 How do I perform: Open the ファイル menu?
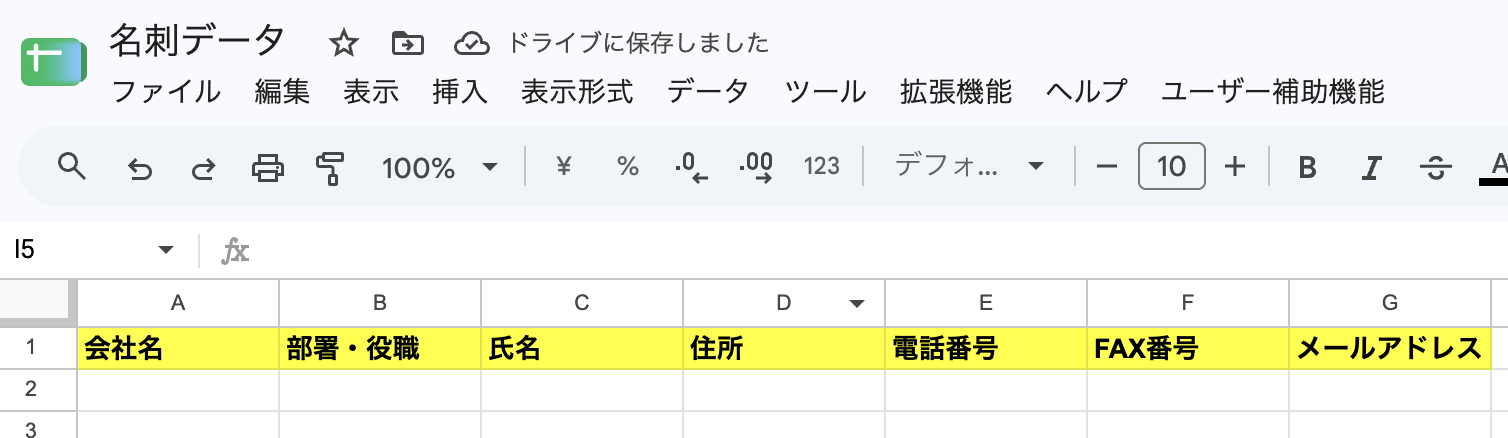click(x=166, y=92)
